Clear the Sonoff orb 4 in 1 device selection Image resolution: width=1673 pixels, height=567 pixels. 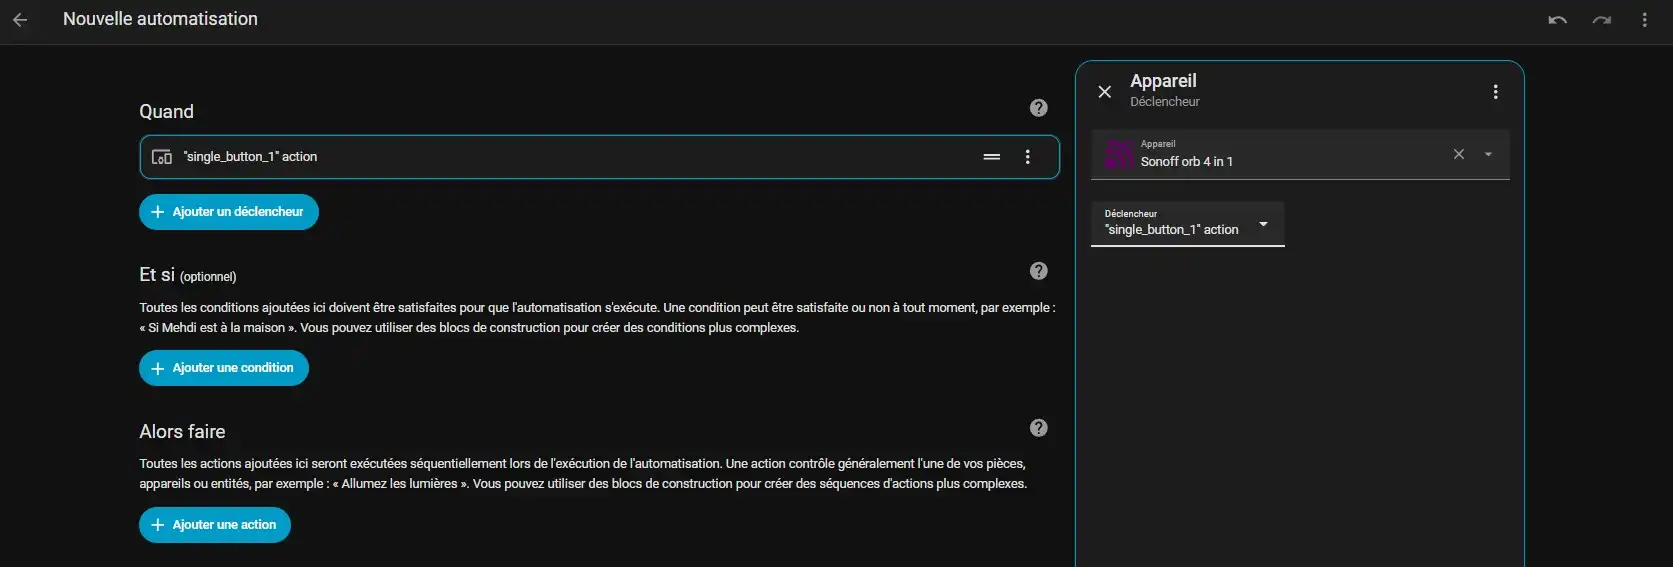click(1458, 154)
